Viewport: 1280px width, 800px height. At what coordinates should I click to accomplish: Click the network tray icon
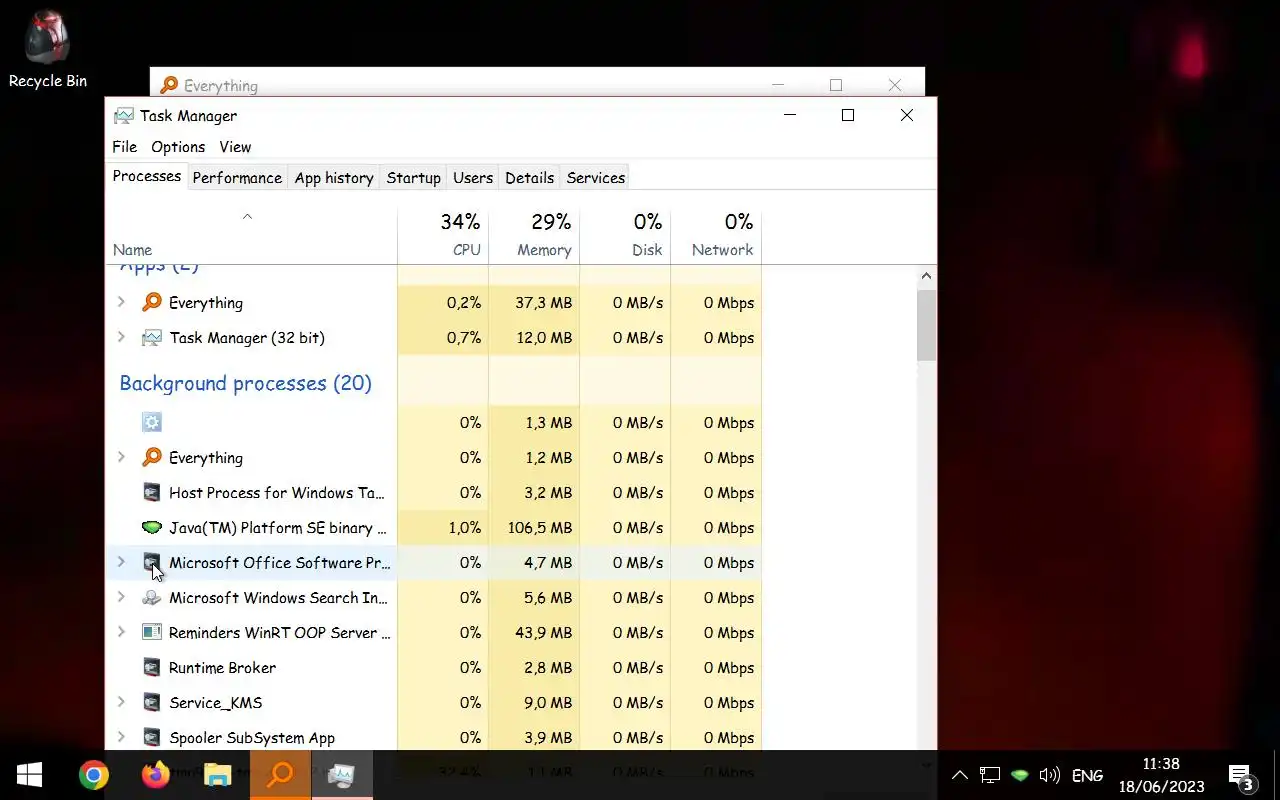pyautogui.click(x=989, y=775)
